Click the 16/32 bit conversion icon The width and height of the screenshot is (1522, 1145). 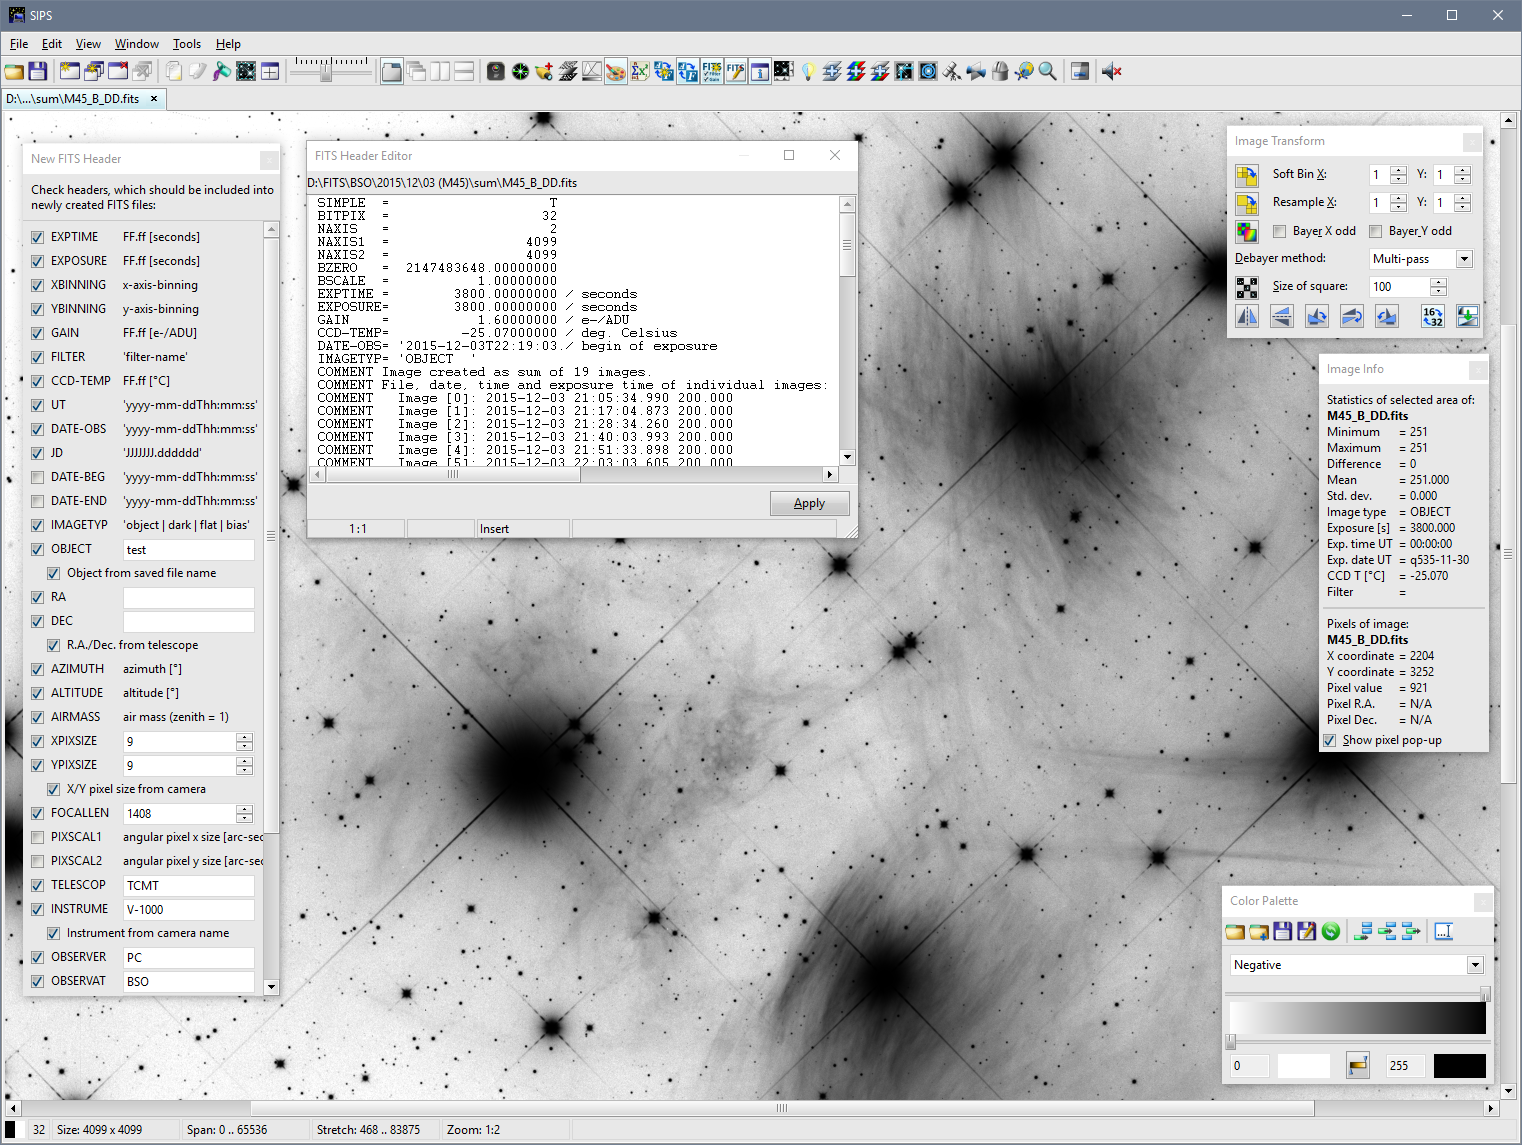pyautogui.click(x=1432, y=317)
